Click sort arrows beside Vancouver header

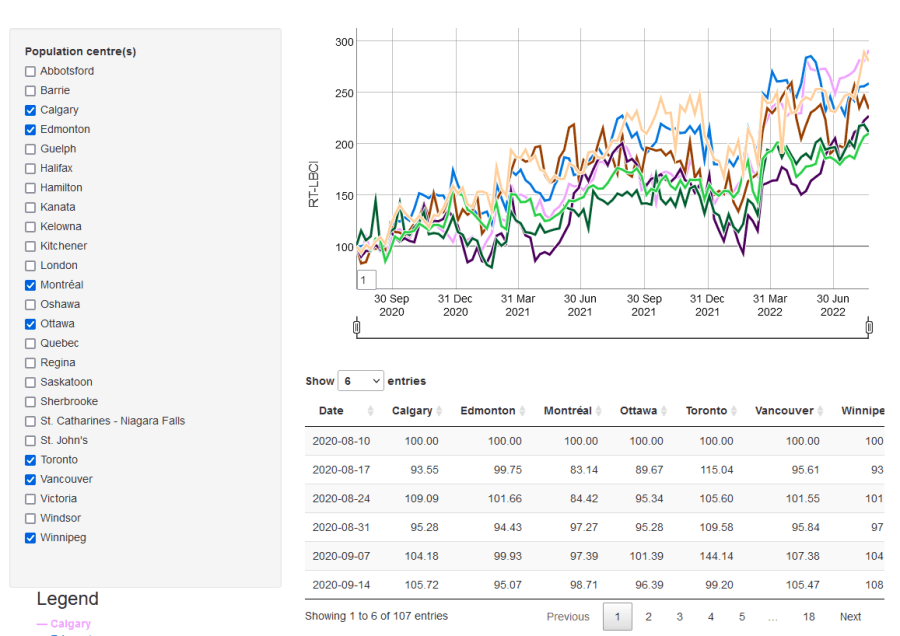click(822, 411)
